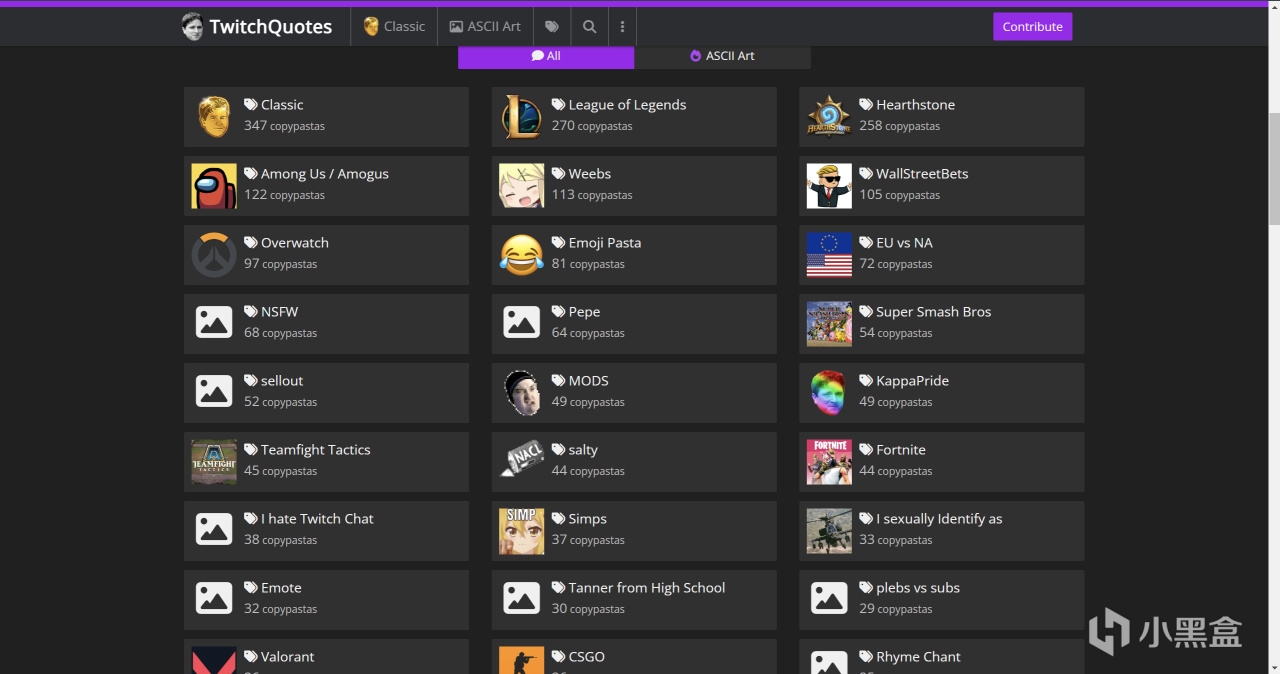The image size is (1280, 674).
Task: Click the Super Smash Bros thumbnail
Action: 829,324
